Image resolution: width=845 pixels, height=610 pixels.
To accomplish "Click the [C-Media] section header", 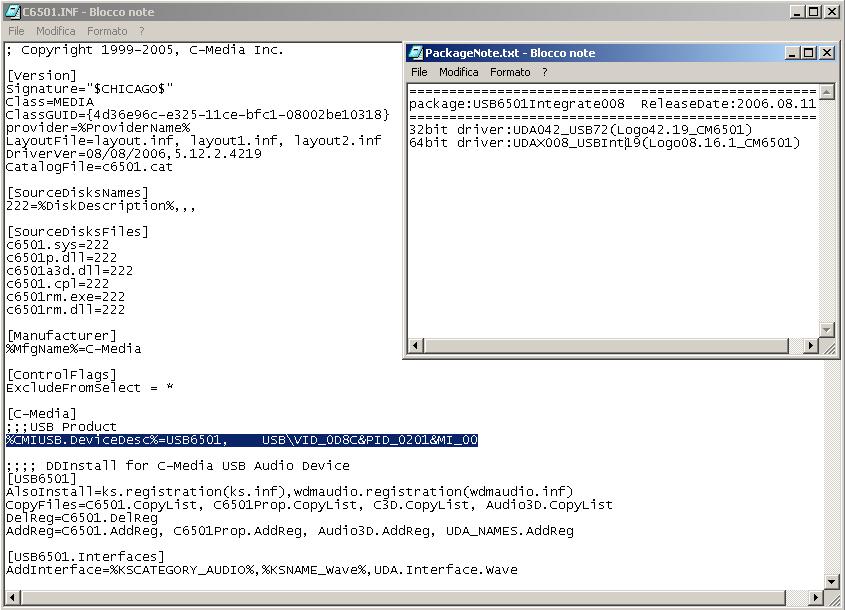I will point(41,414).
